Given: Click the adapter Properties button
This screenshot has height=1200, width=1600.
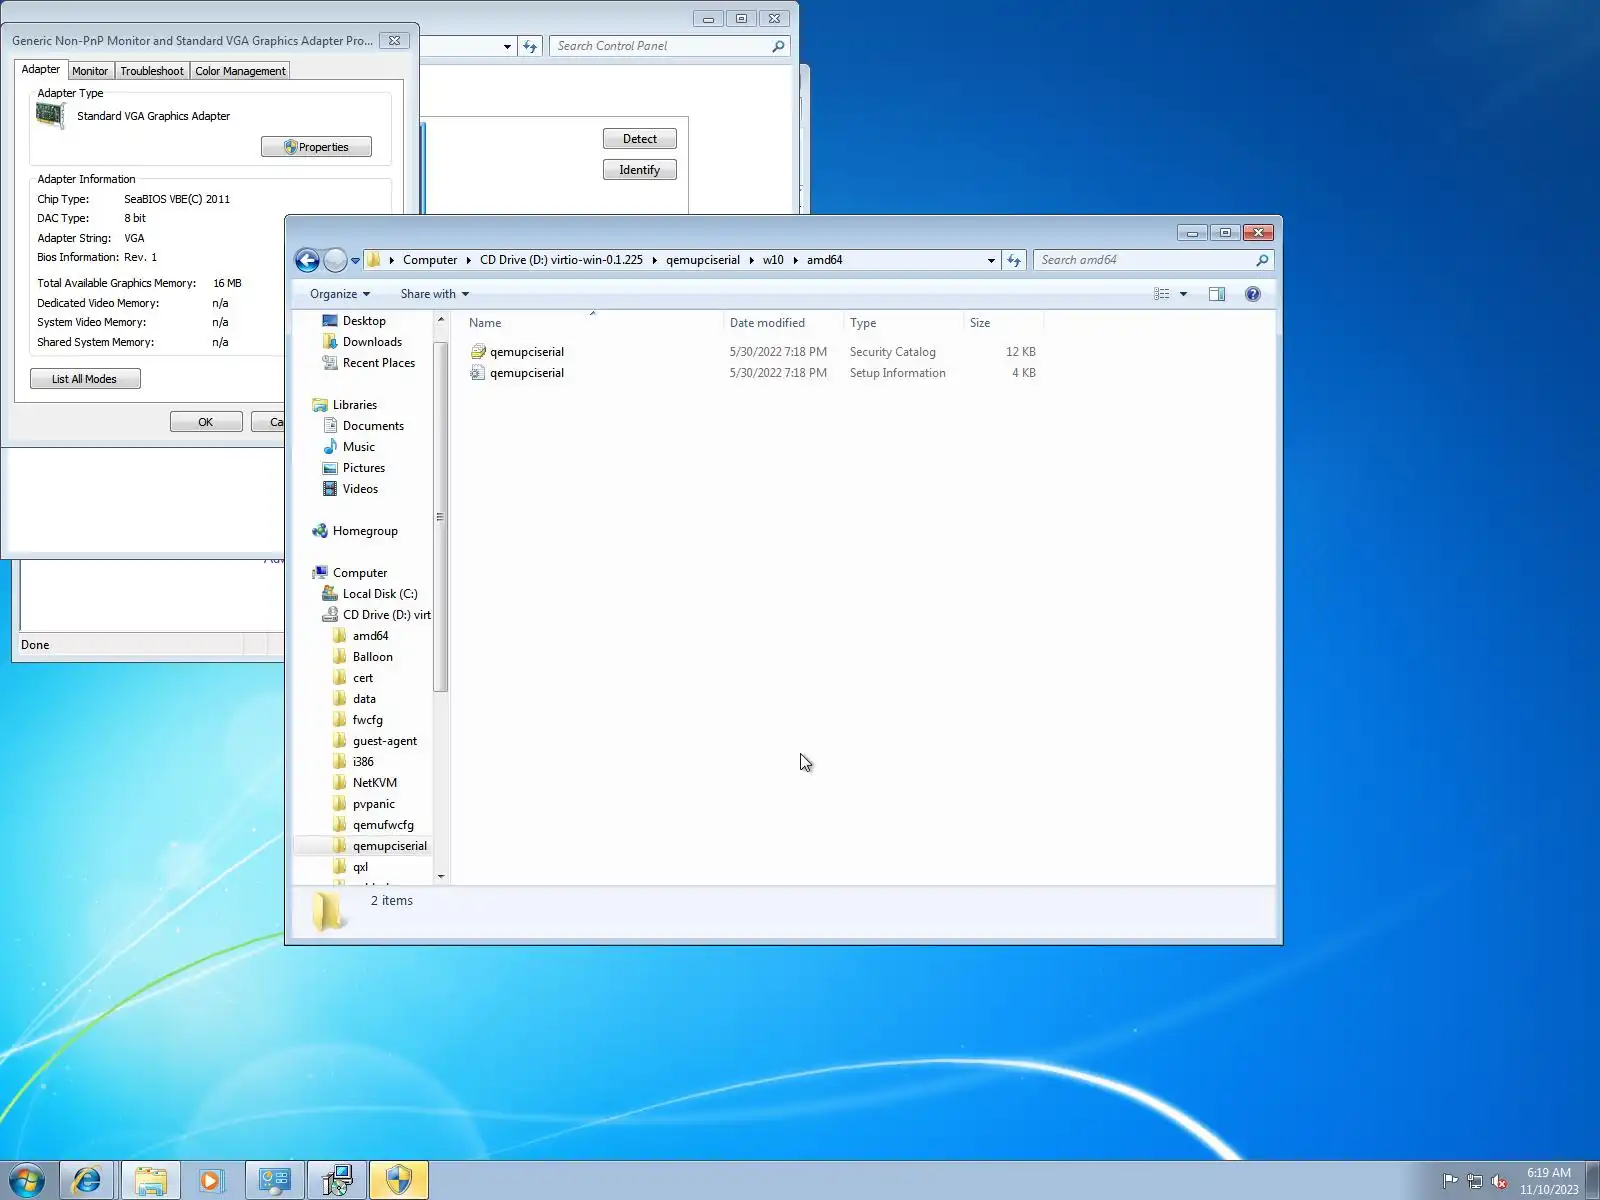Looking at the screenshot, I should click(316, 147).
